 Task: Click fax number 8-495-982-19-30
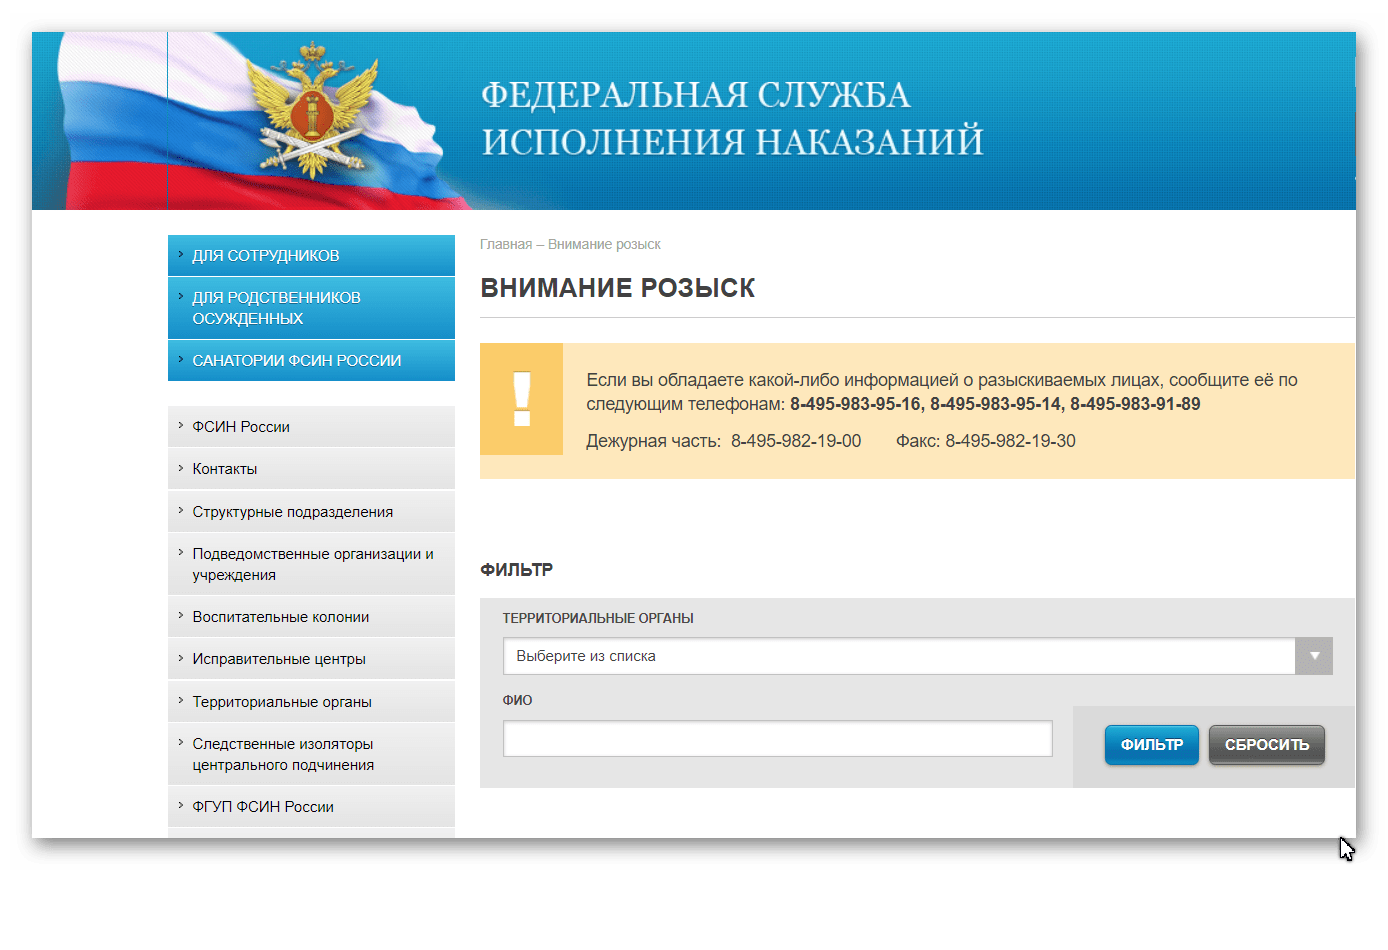coord(1010,441)
